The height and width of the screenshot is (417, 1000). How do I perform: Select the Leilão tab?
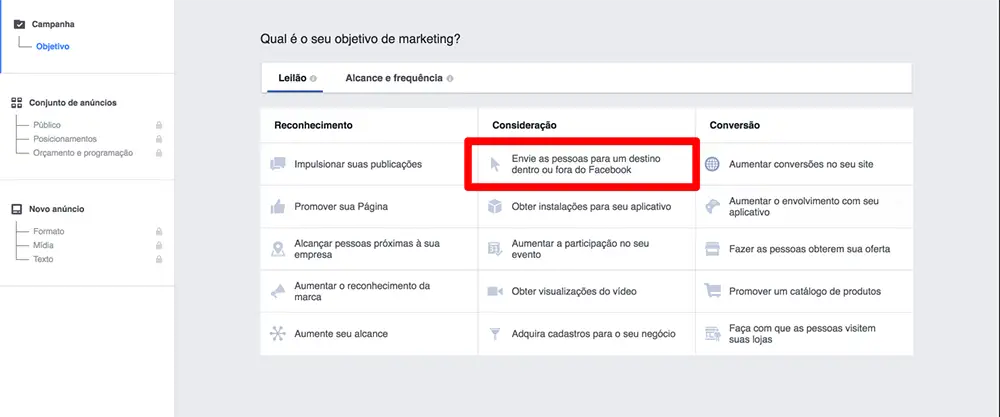click(291, 78)
